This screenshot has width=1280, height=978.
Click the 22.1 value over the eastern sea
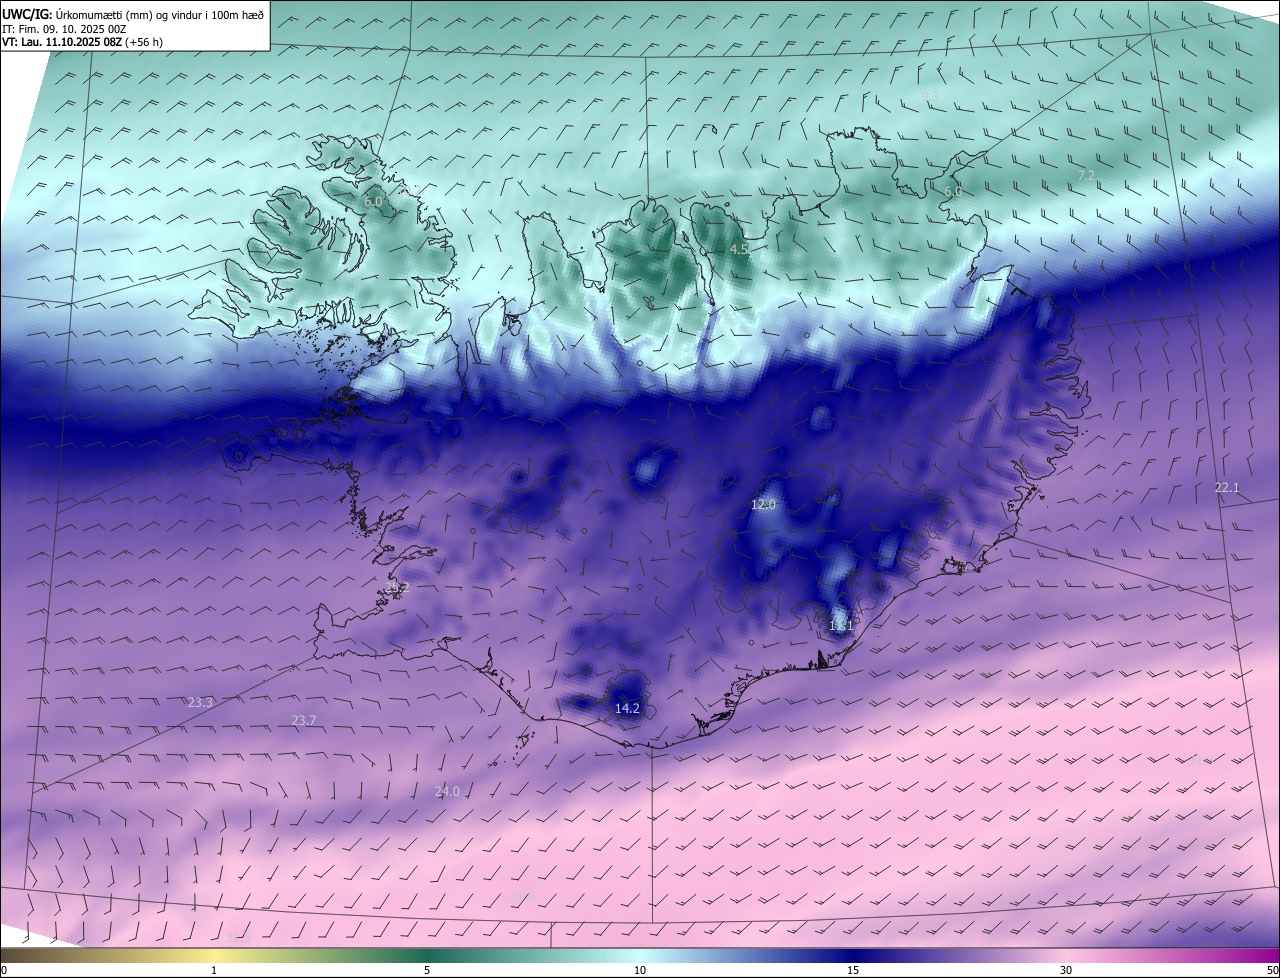pyautogui.click(x=1227, y=488)
